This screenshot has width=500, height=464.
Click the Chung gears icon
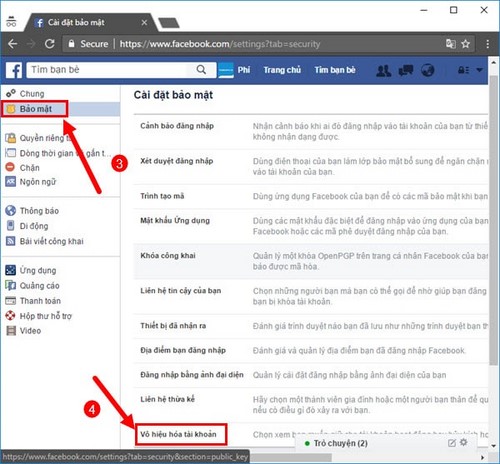click(11, 93)
